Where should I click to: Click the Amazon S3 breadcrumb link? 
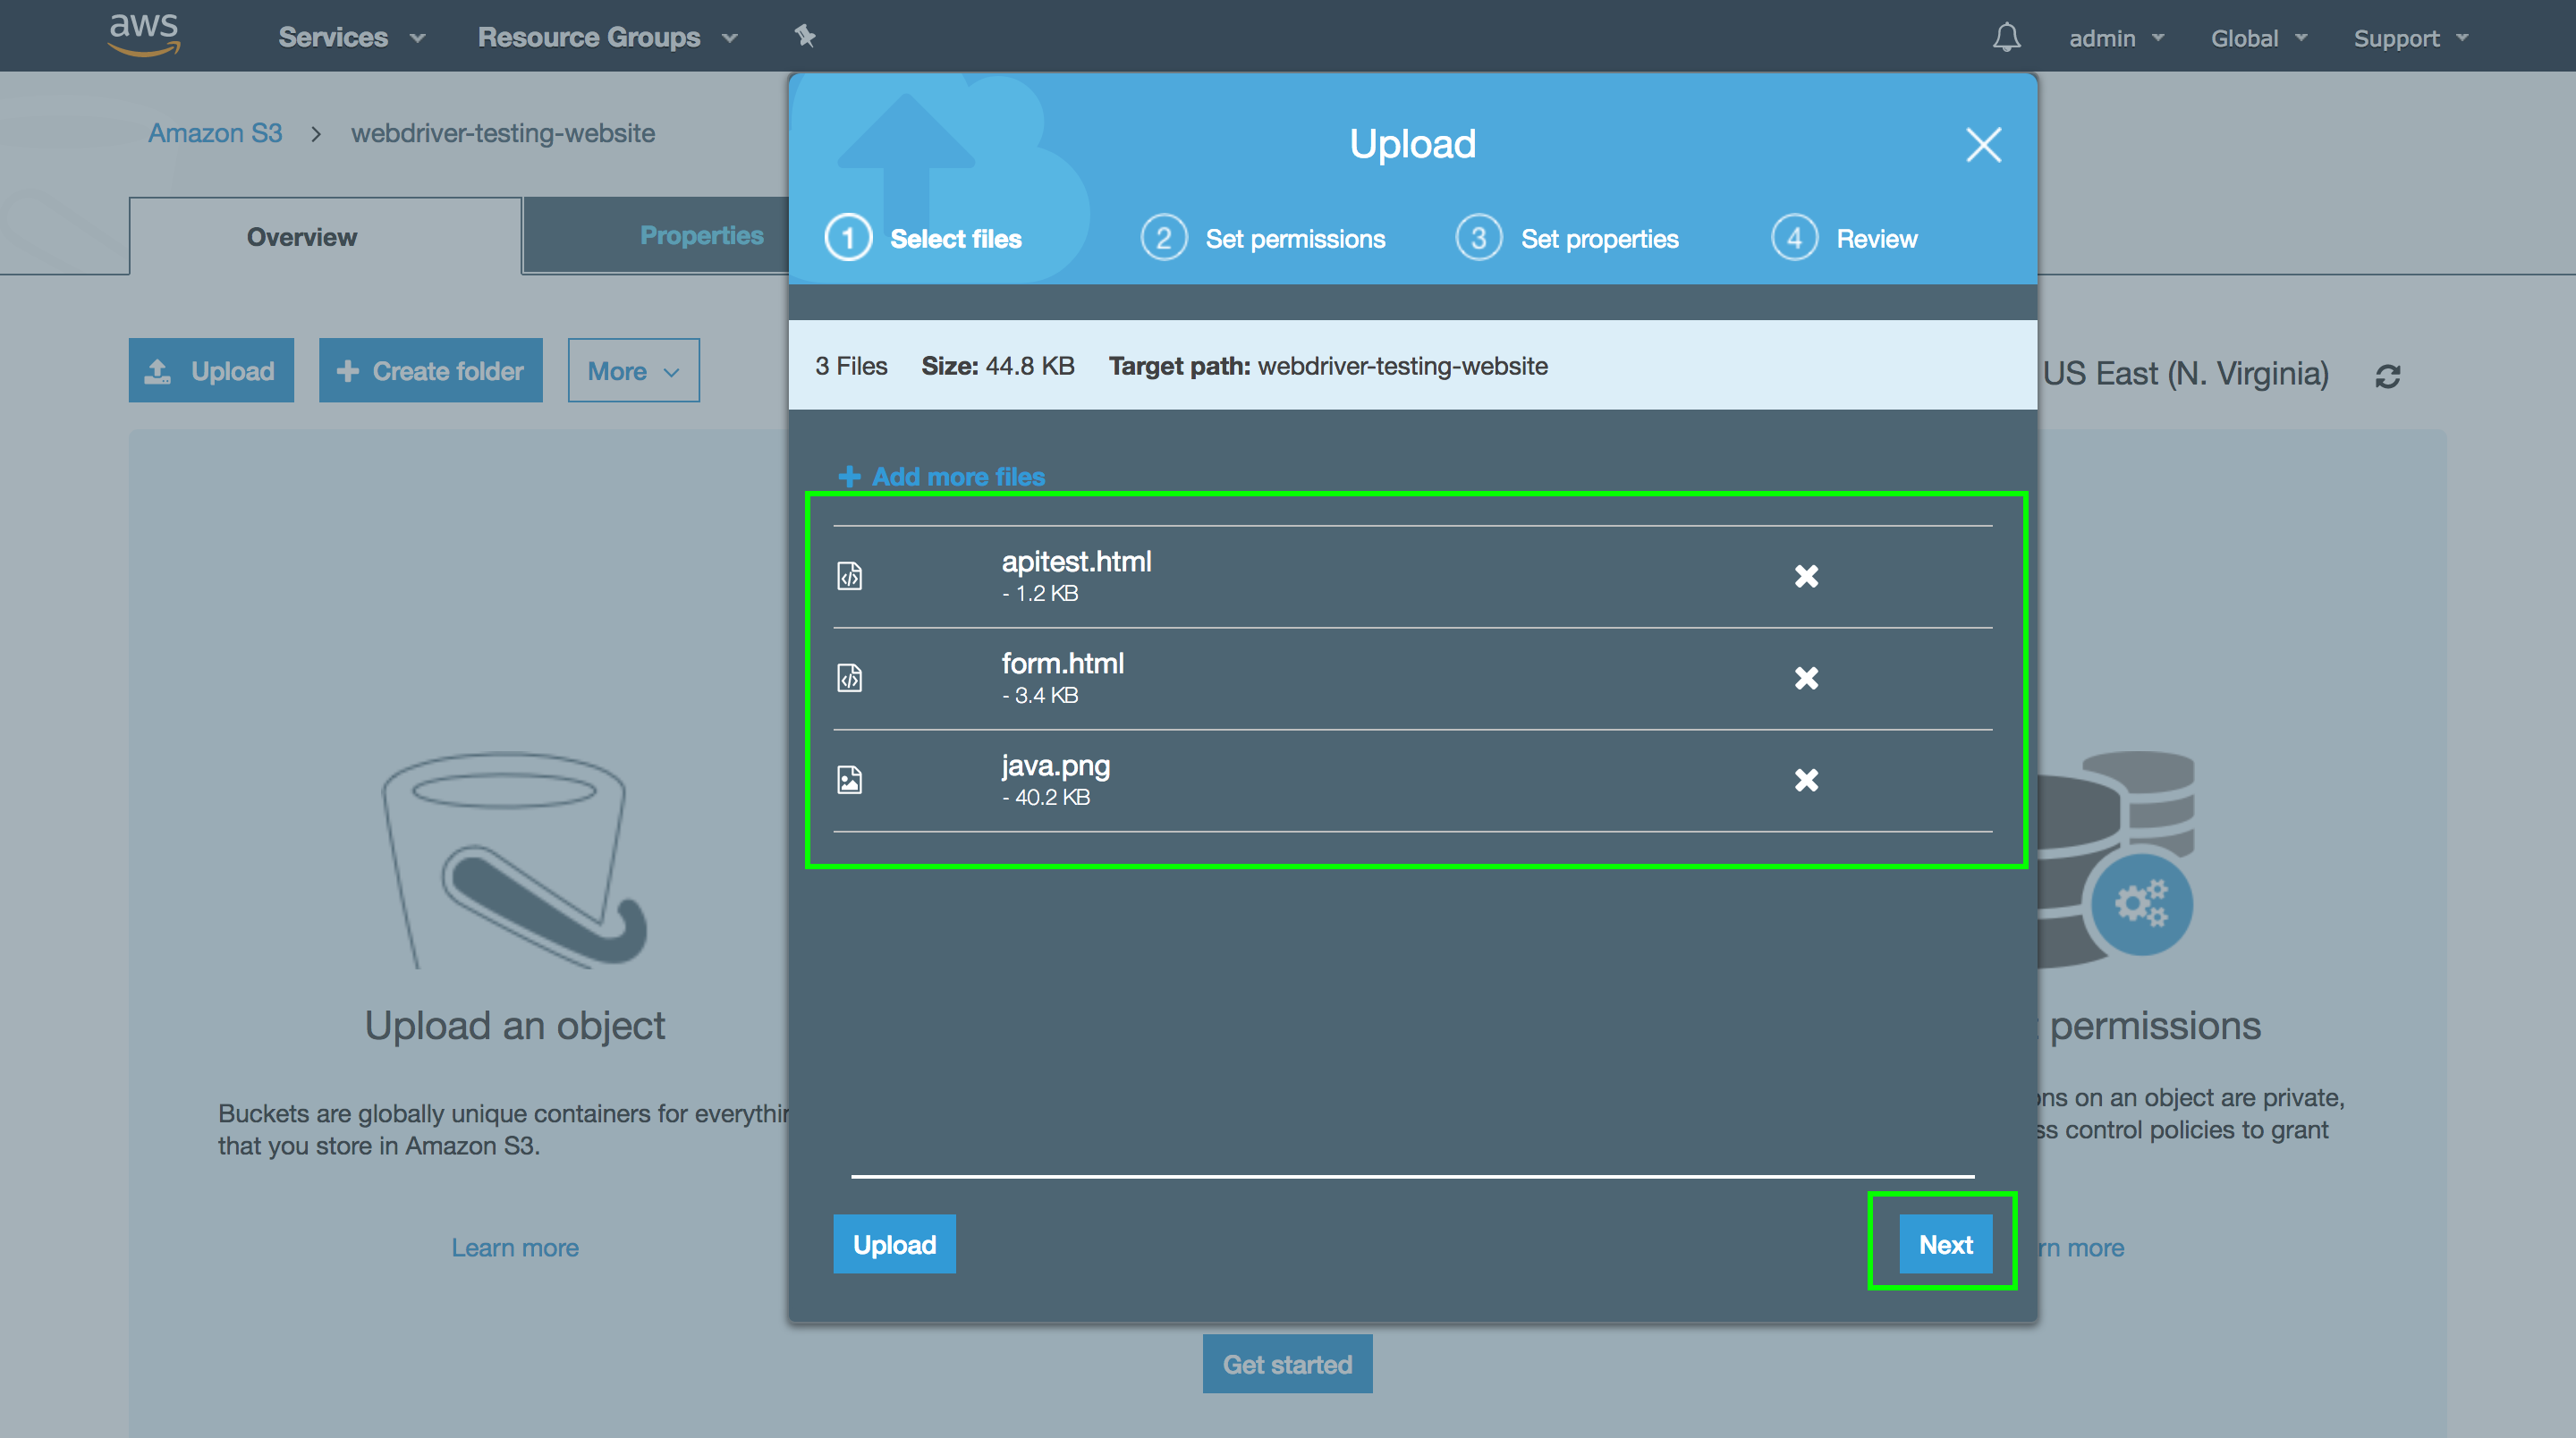click(x=215, y=133)
